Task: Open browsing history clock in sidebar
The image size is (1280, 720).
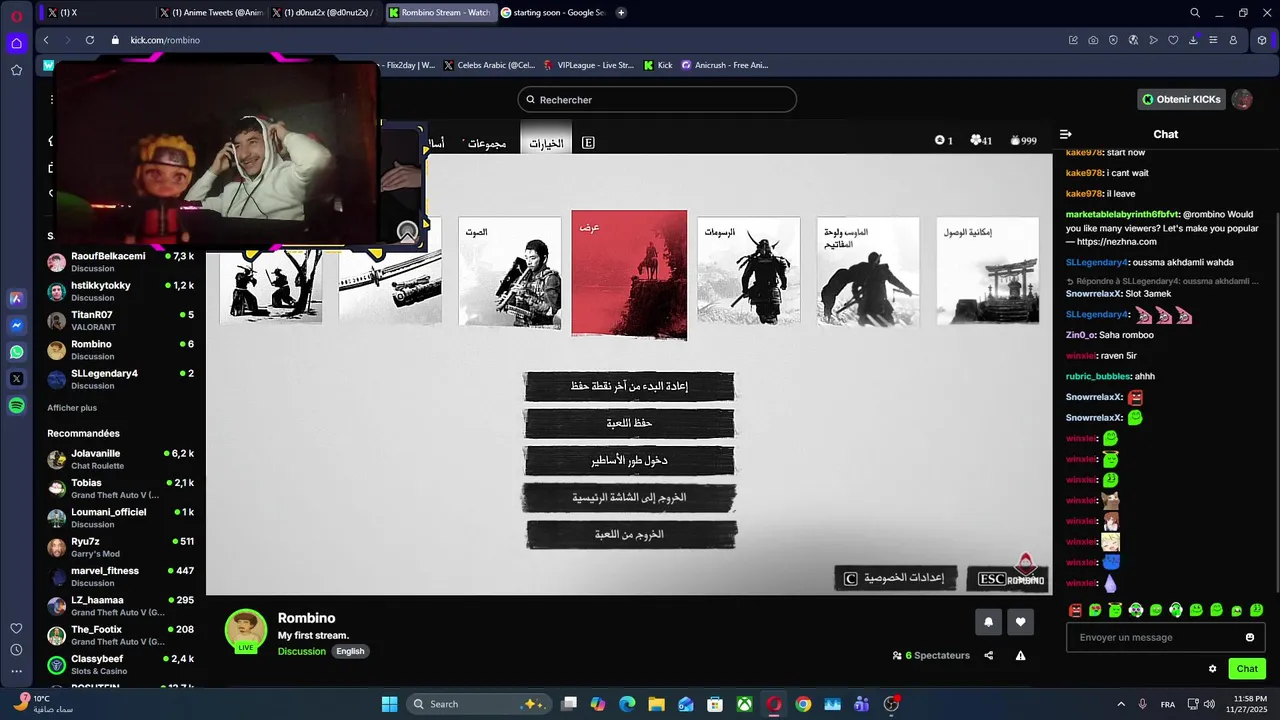Action: 16,650
